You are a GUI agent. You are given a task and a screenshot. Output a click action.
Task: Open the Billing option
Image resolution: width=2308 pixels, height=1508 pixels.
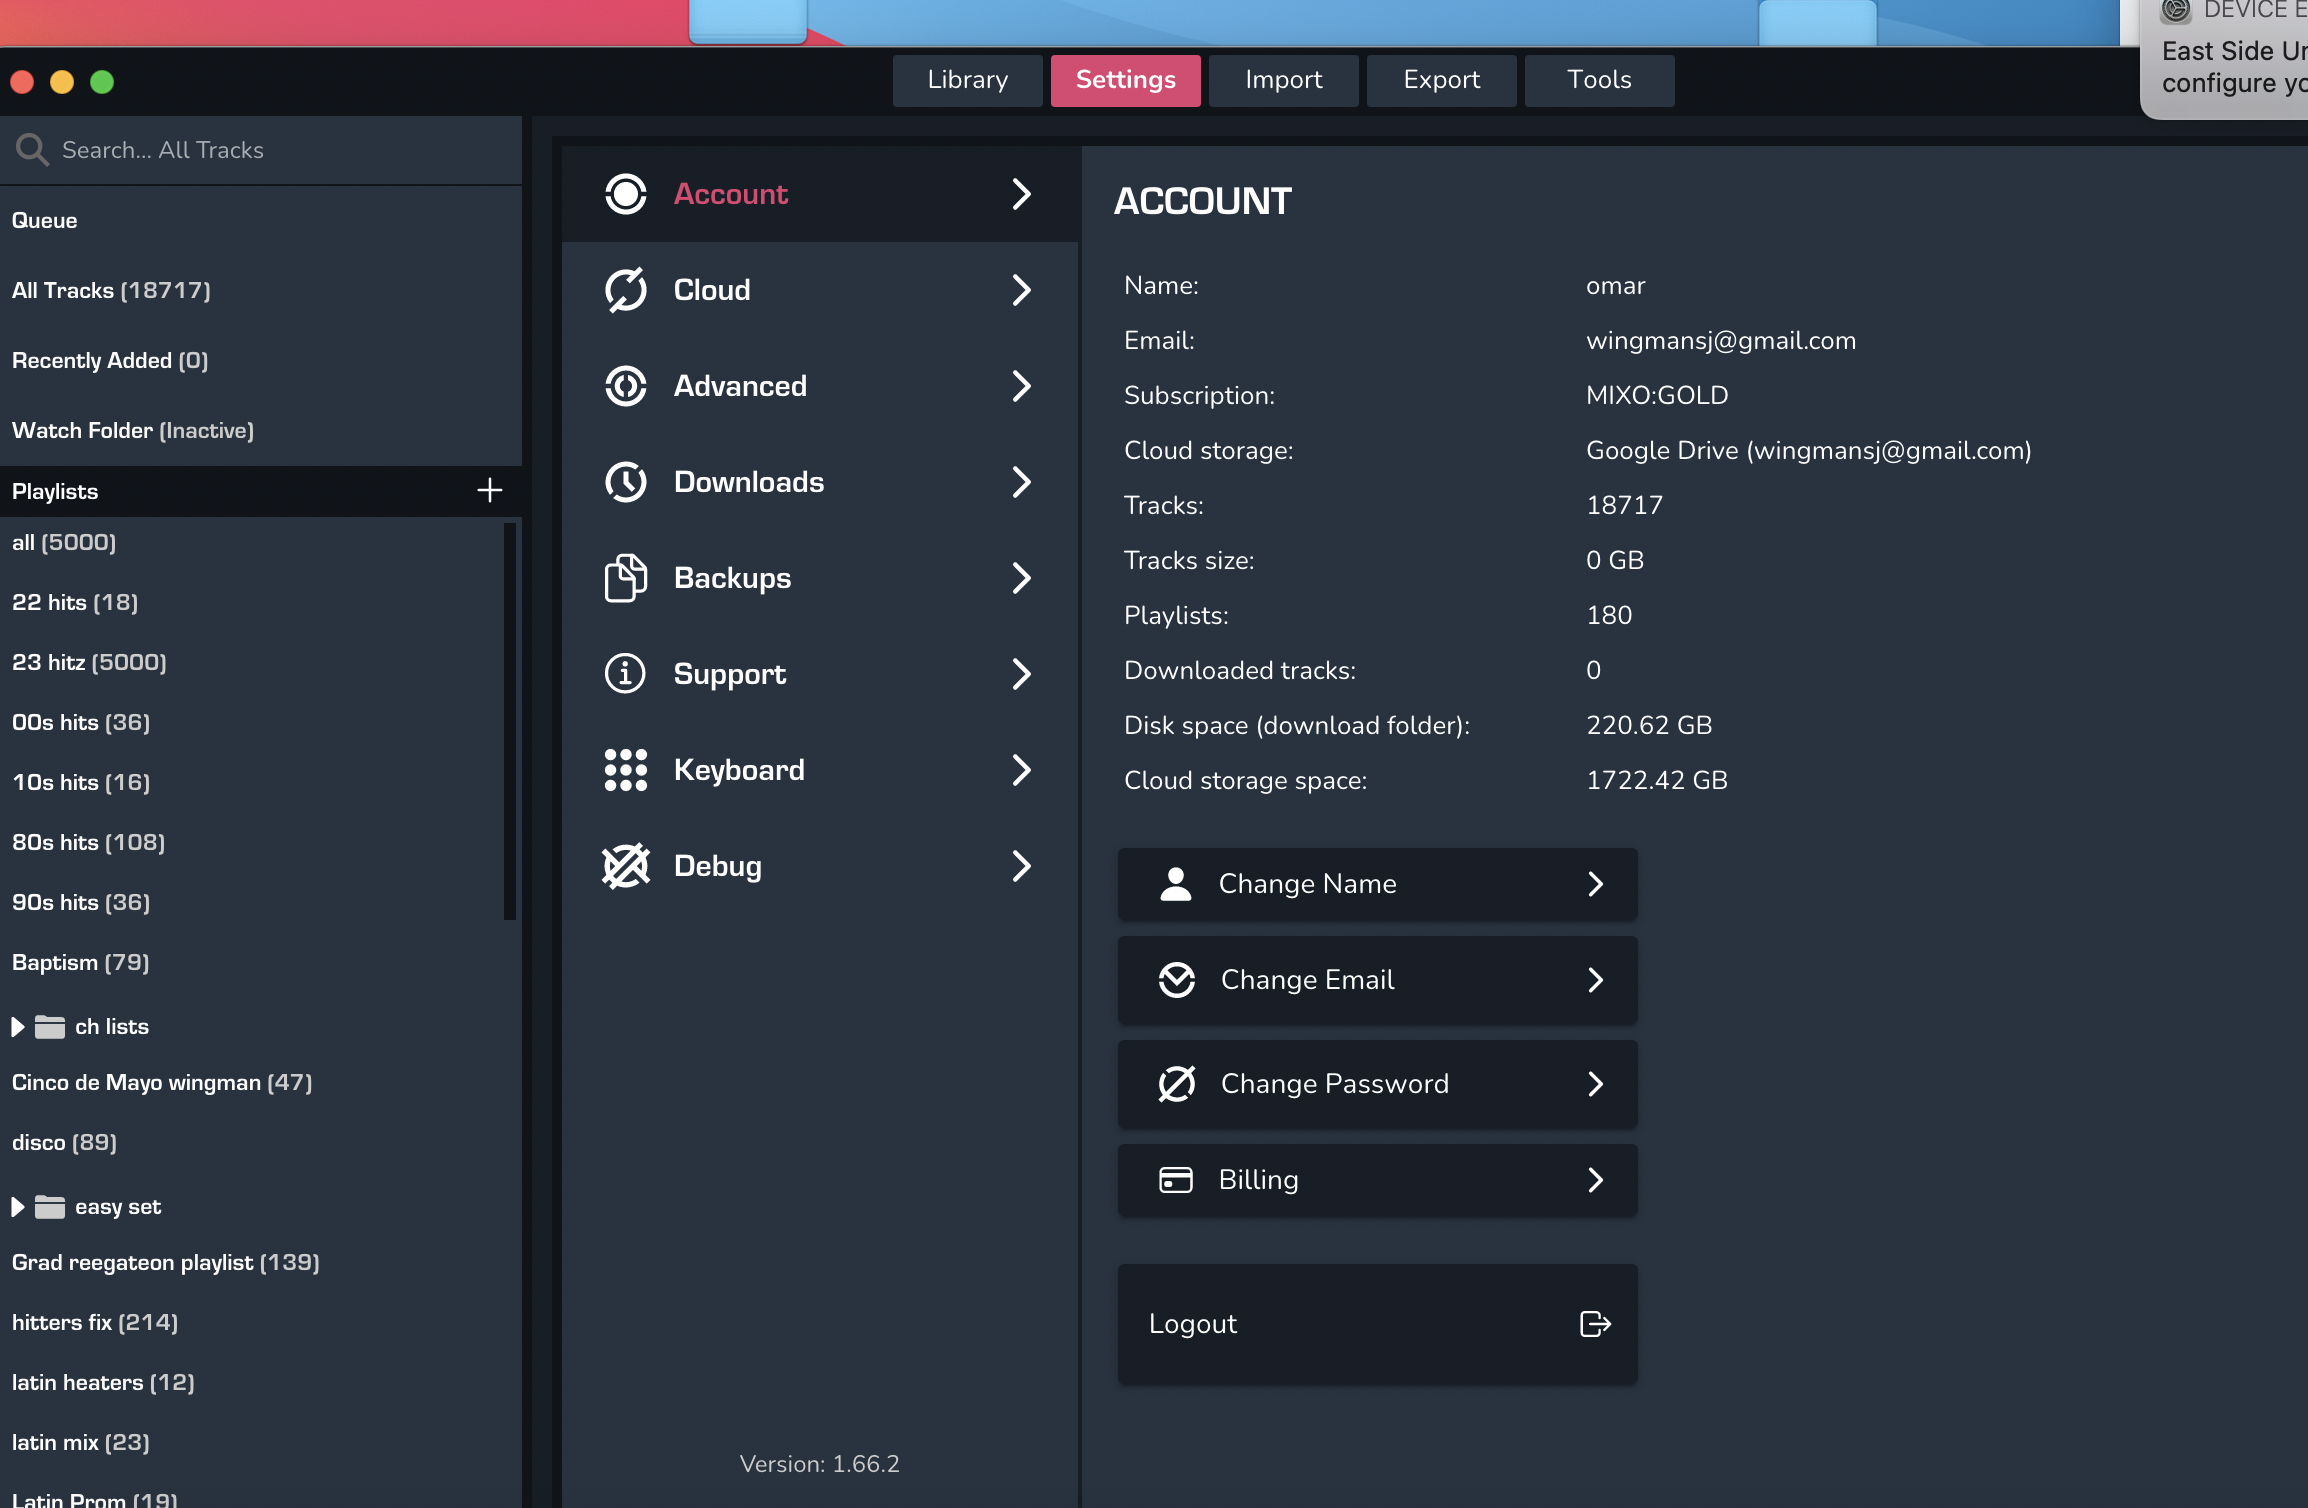1377,1180
